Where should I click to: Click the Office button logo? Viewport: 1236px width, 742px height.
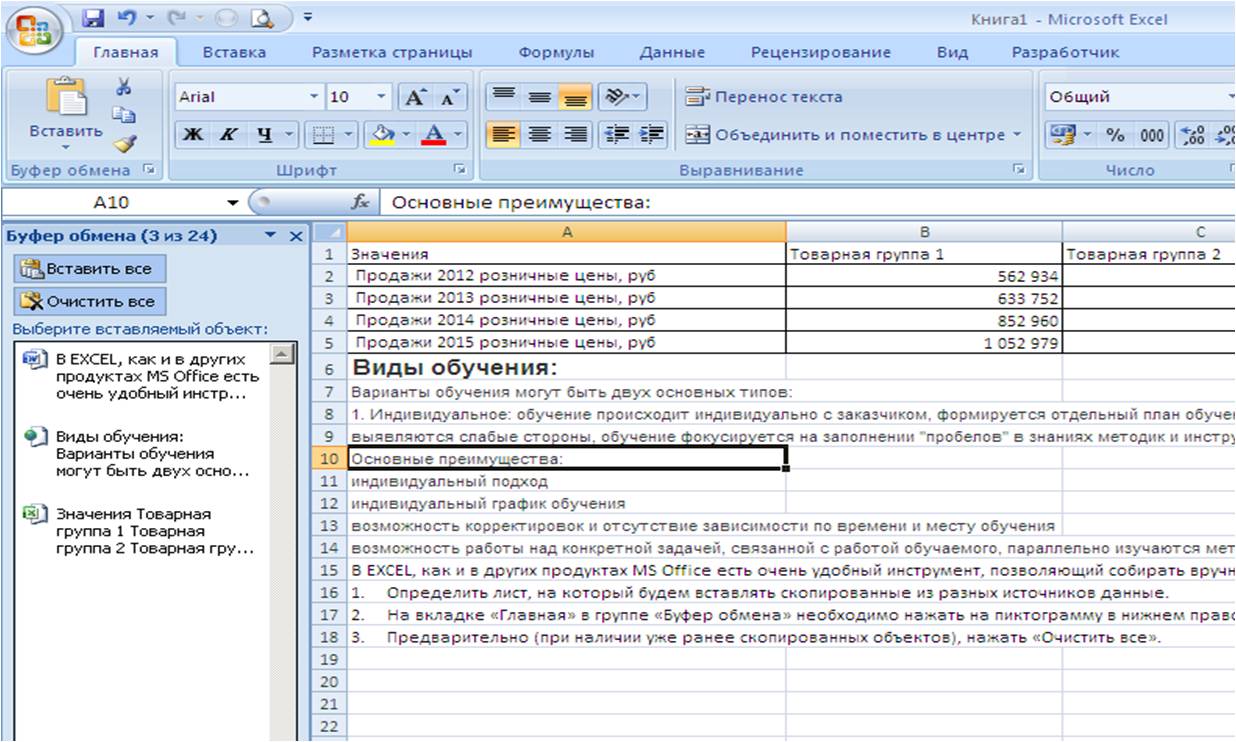35,30
